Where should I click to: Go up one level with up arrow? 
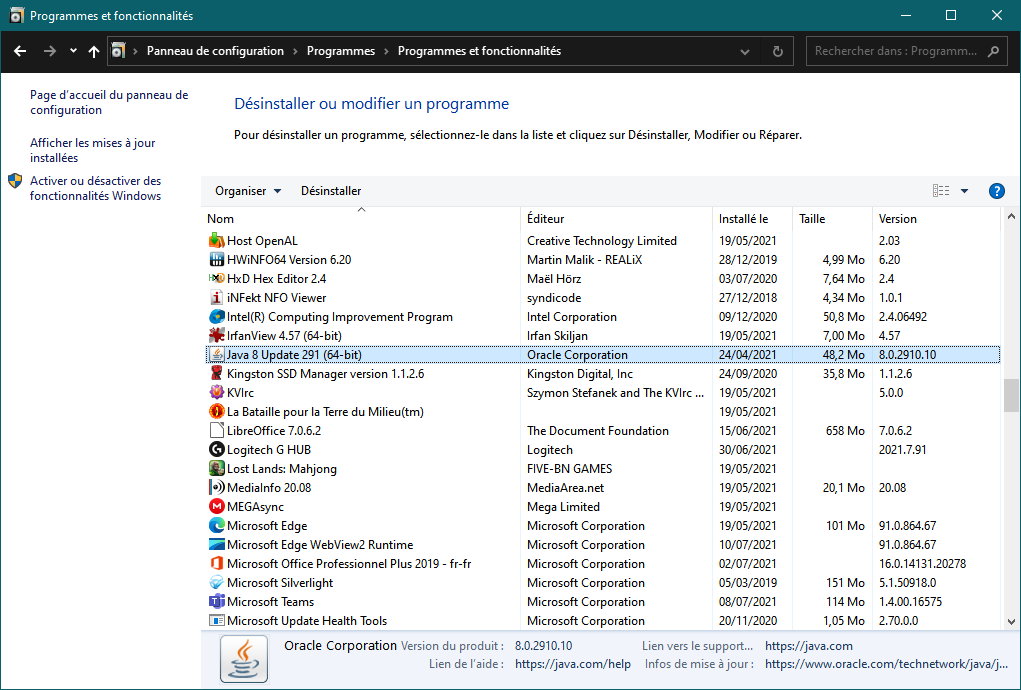(x=94, y=51)
